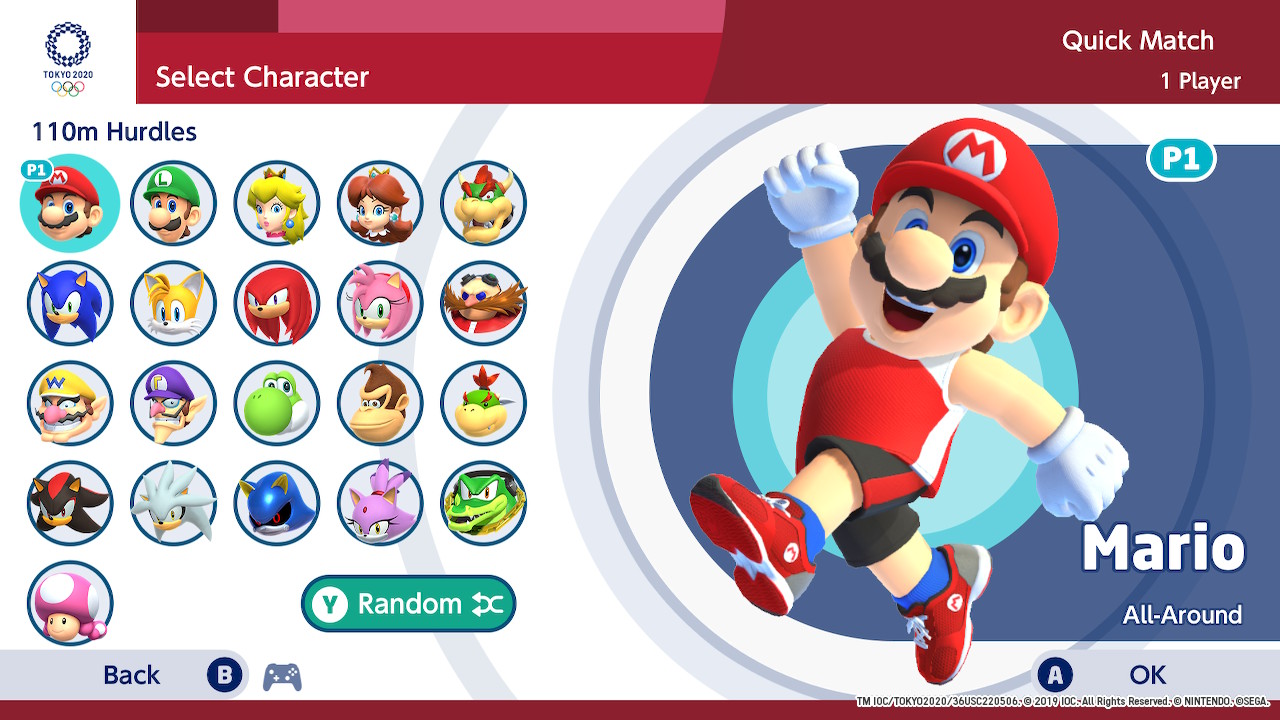The image size is (1280, 720).
Task: Pick Bowser from the character grid
Action: [x=484, y=203]
